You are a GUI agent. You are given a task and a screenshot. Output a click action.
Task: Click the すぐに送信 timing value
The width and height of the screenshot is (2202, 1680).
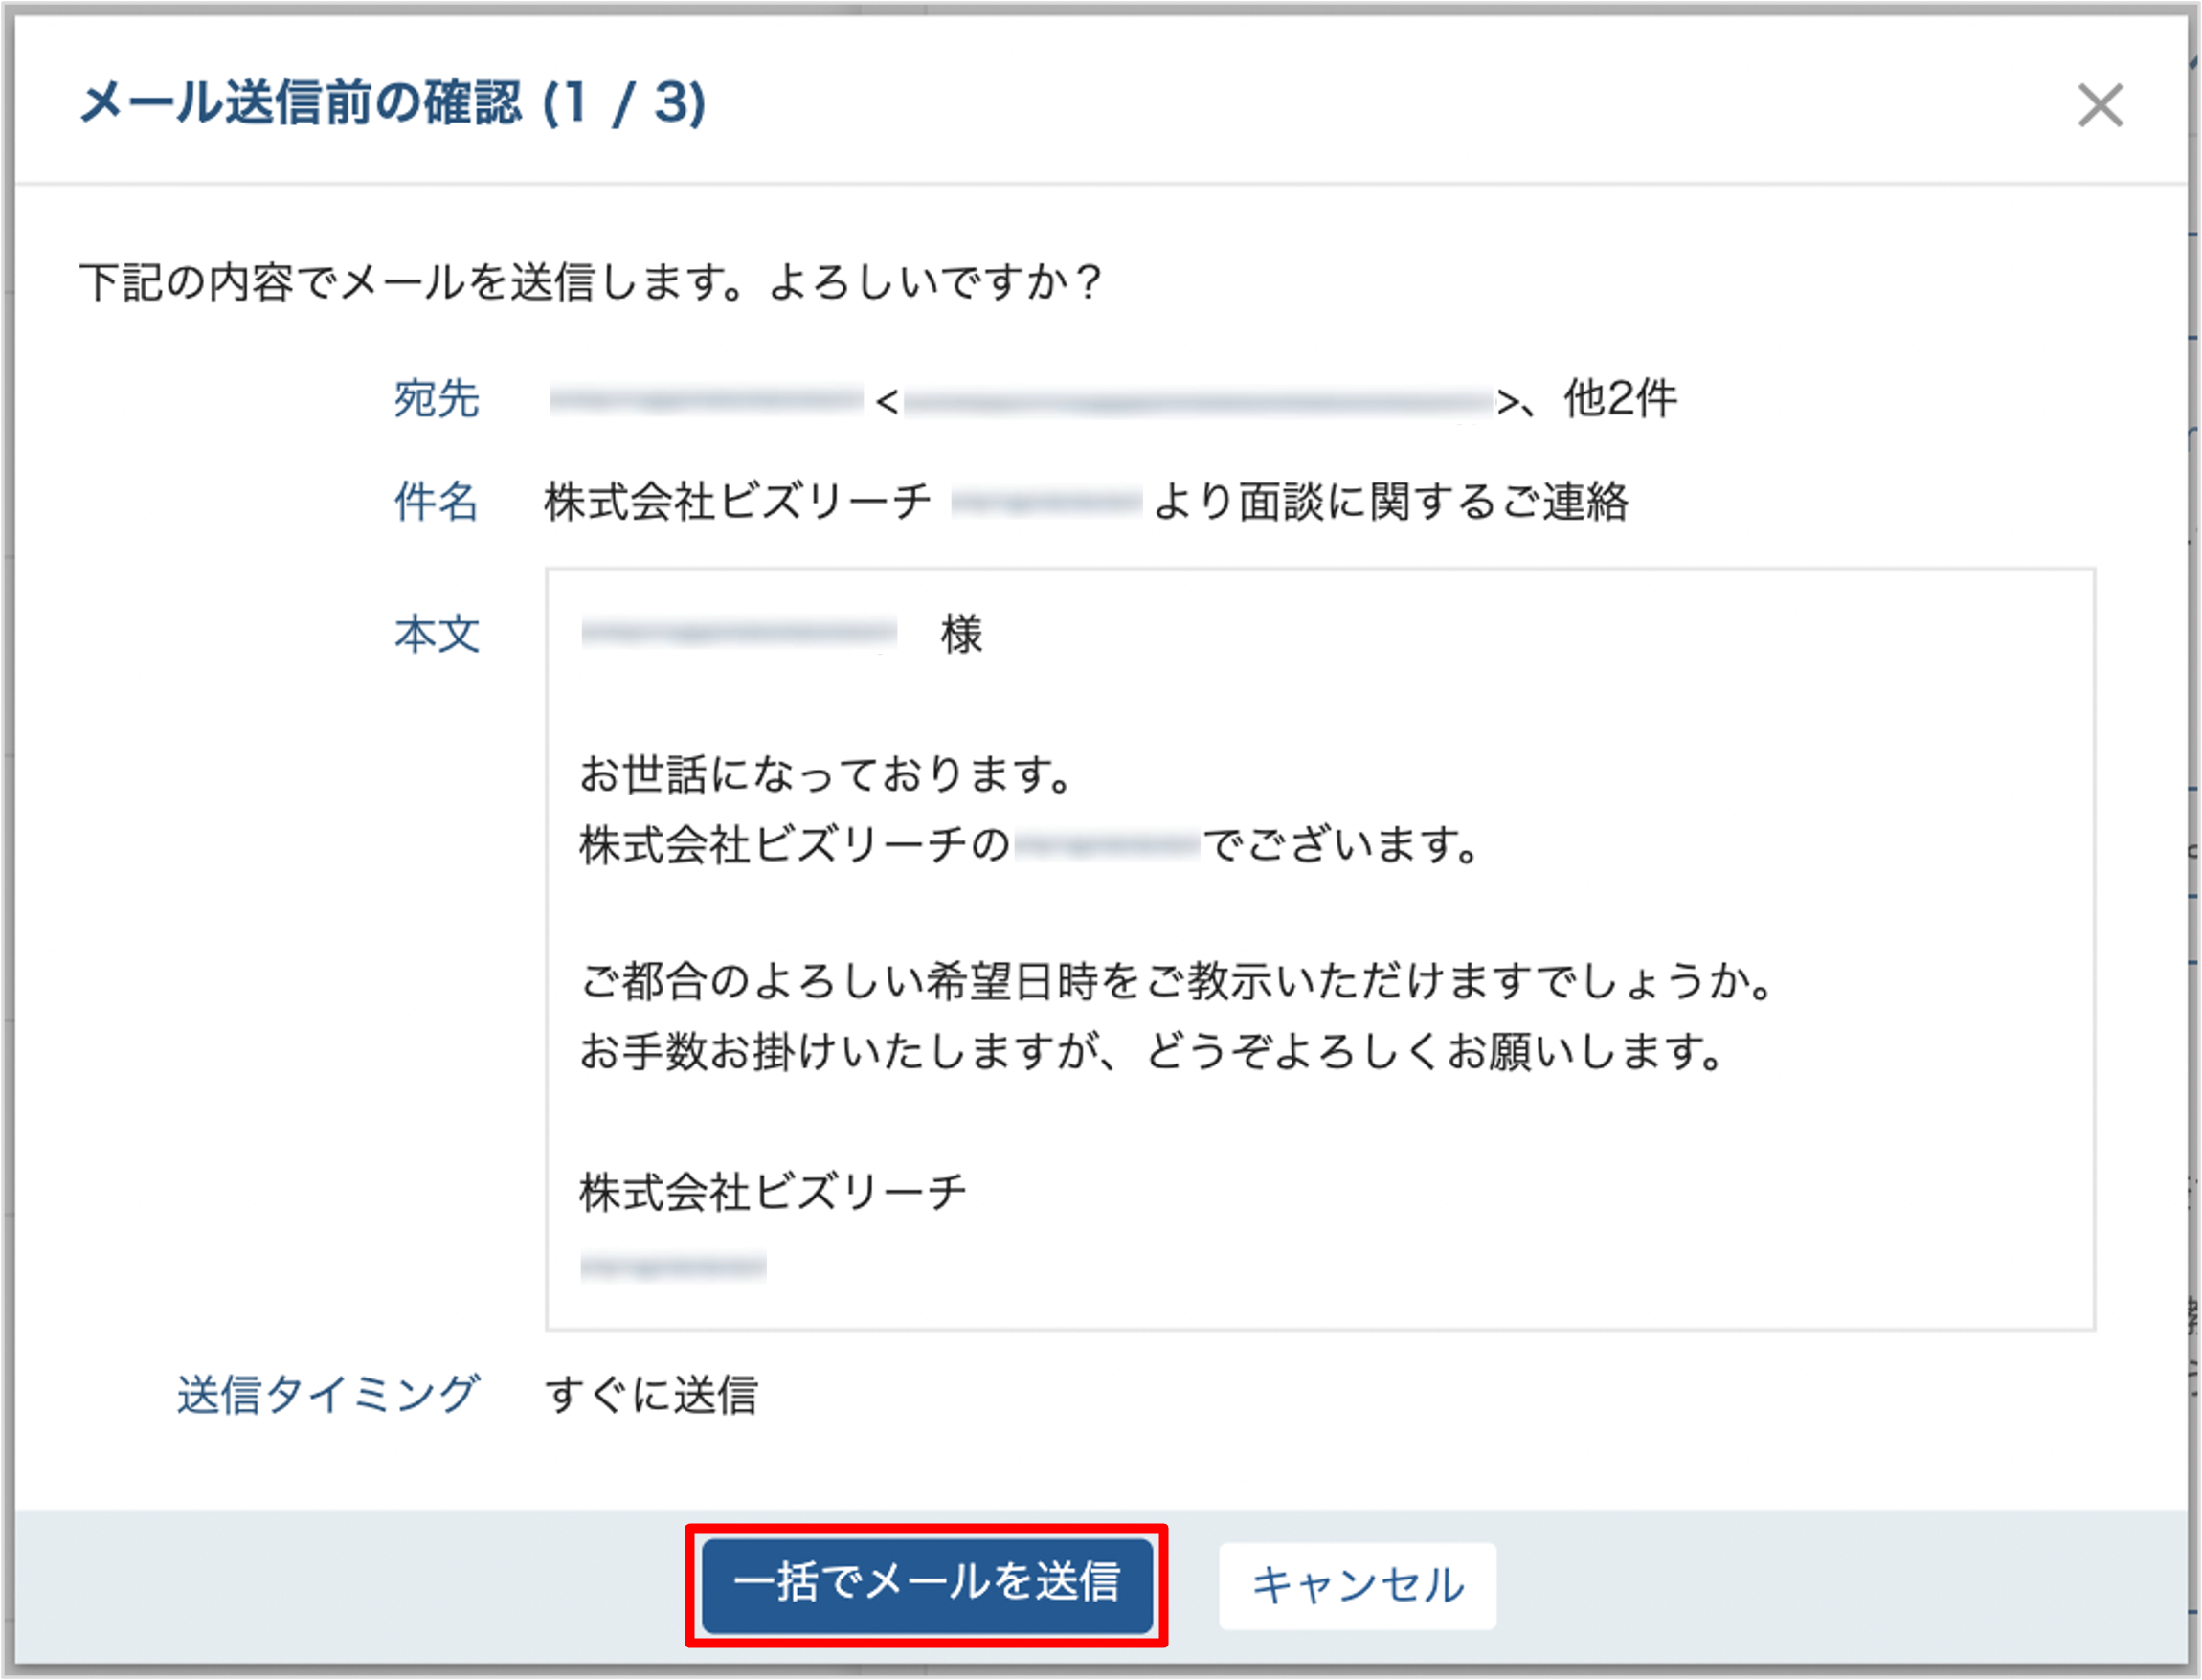click(651, 1394)
